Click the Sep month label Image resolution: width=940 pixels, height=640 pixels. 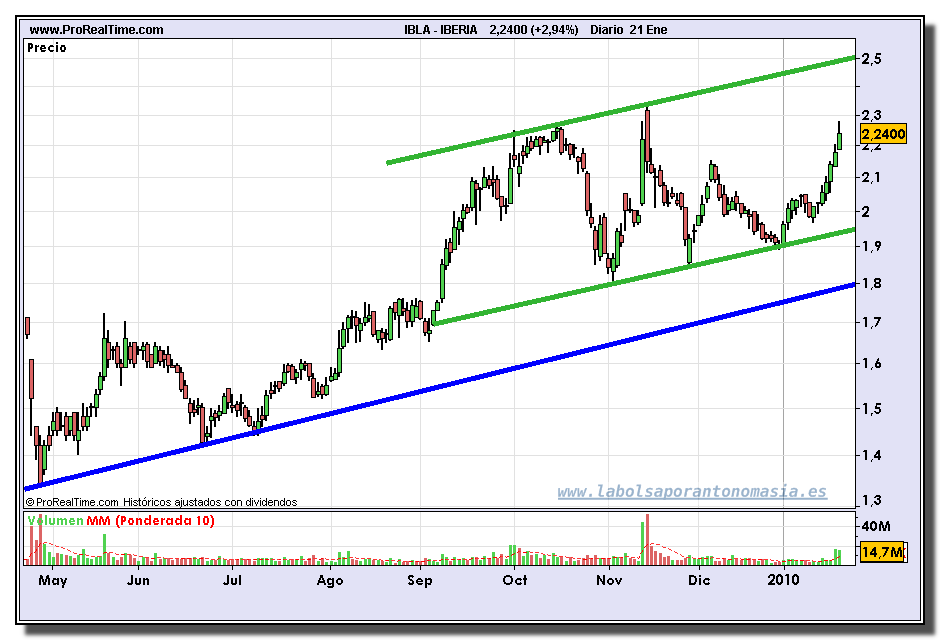420,580
